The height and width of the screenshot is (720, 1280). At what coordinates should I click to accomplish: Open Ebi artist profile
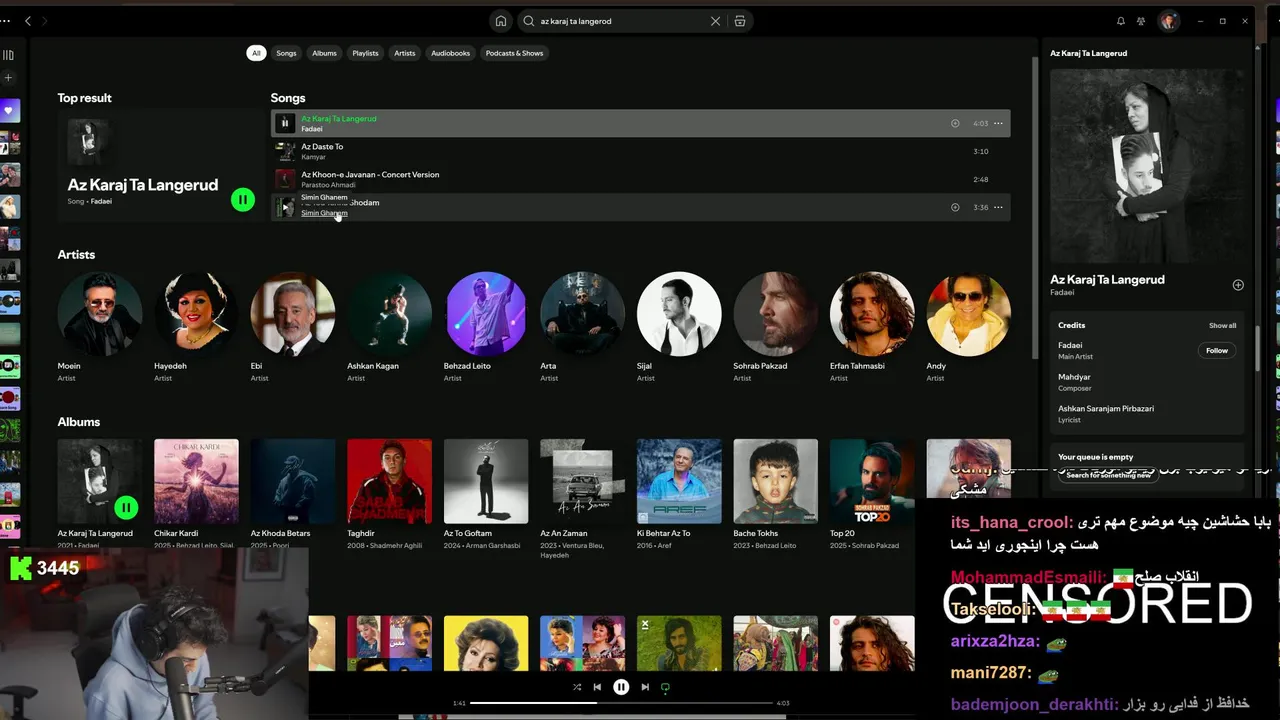pyautogui.click(x=292, y=314)
